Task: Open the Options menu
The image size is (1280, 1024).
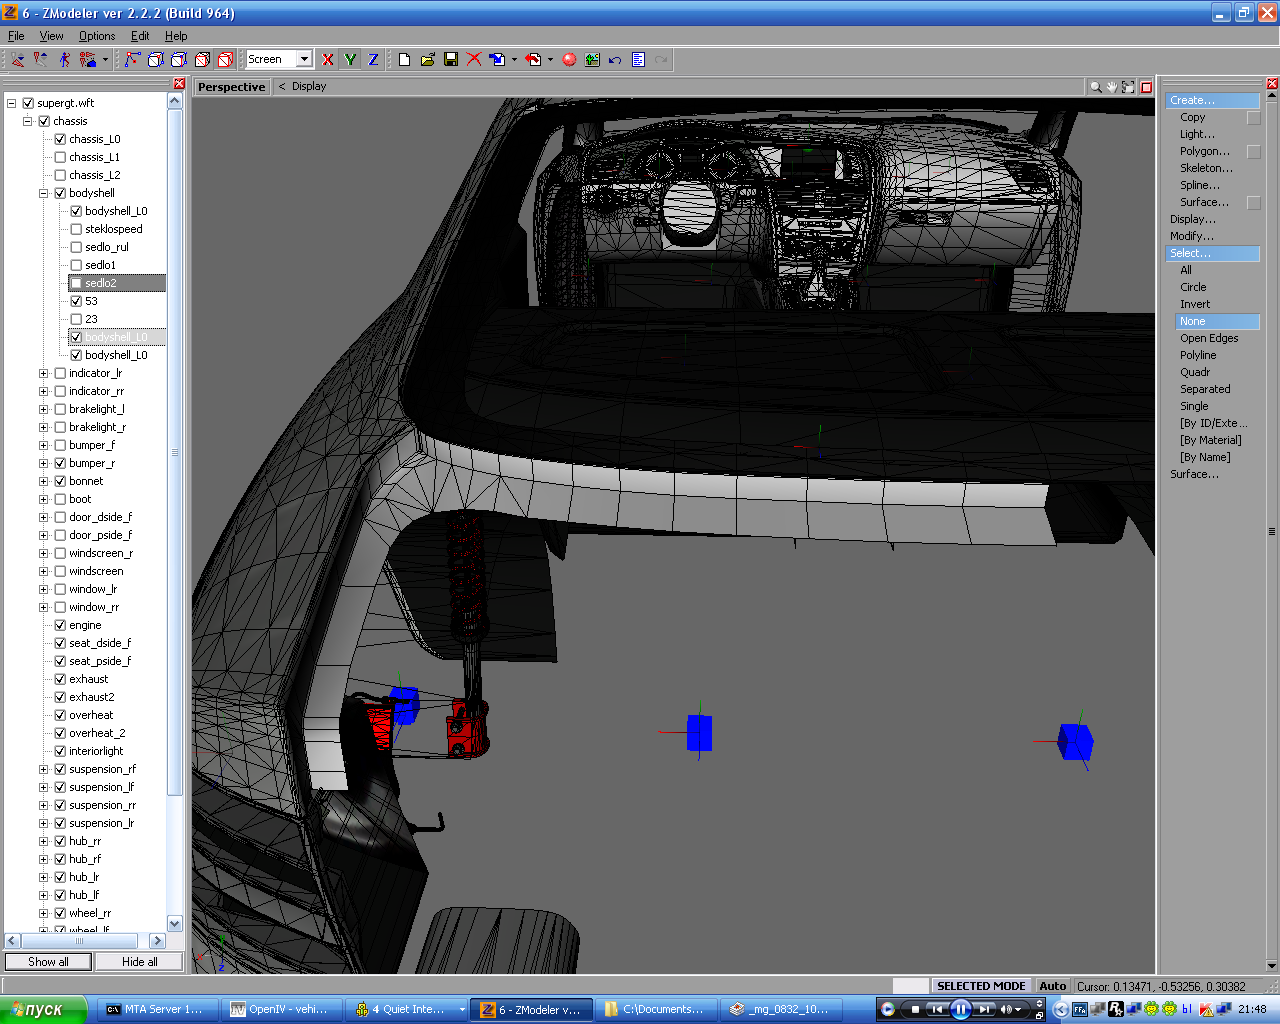Action: coord(97,36)
